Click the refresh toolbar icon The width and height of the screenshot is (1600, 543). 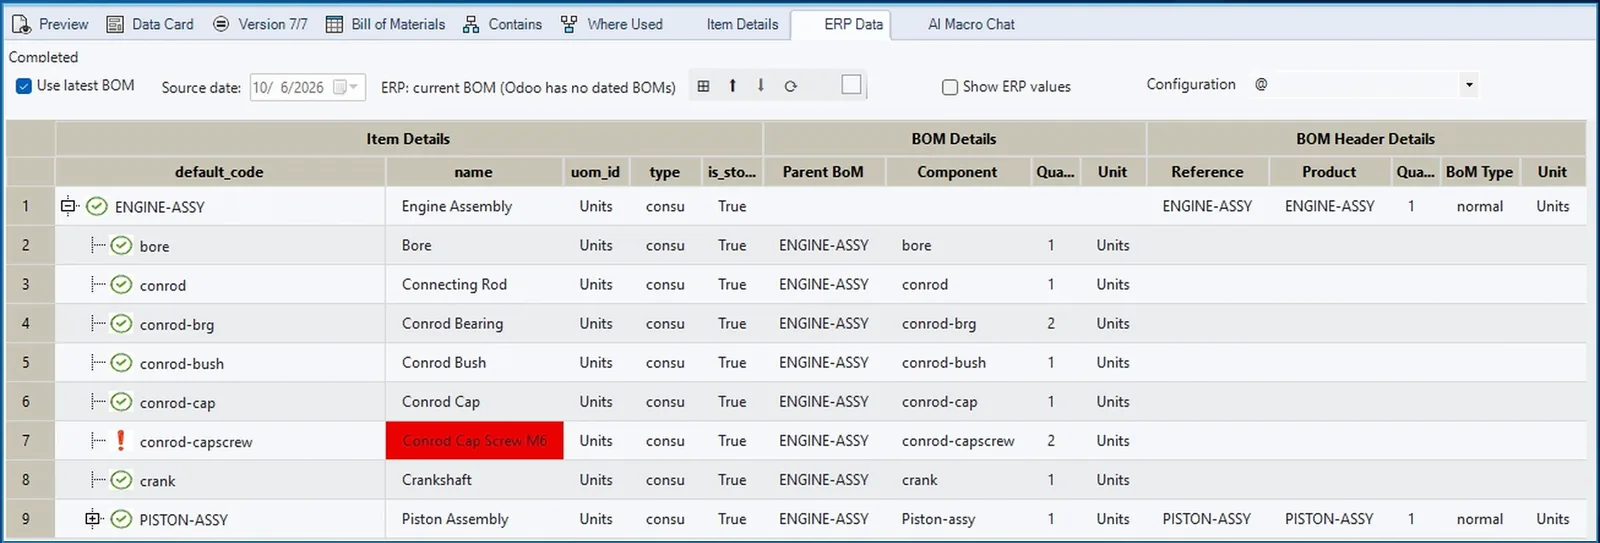point(790,86)
